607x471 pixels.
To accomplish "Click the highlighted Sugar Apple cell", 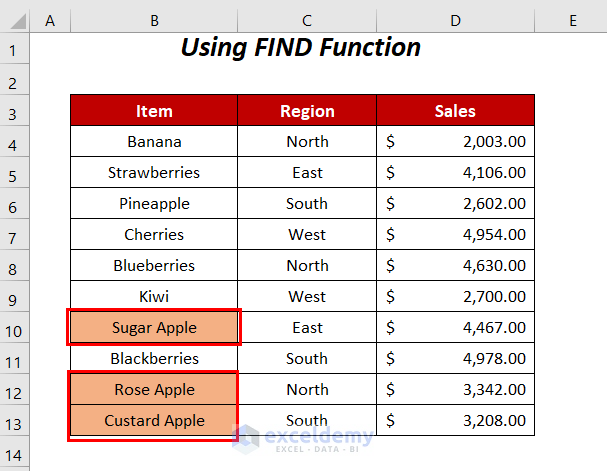I will point(154,327).
